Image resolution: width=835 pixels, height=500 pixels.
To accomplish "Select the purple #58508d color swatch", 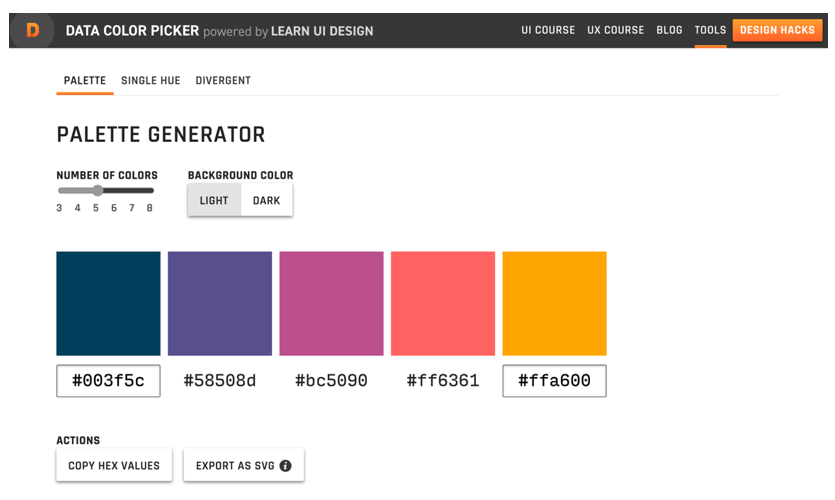I will coord(220,303).
